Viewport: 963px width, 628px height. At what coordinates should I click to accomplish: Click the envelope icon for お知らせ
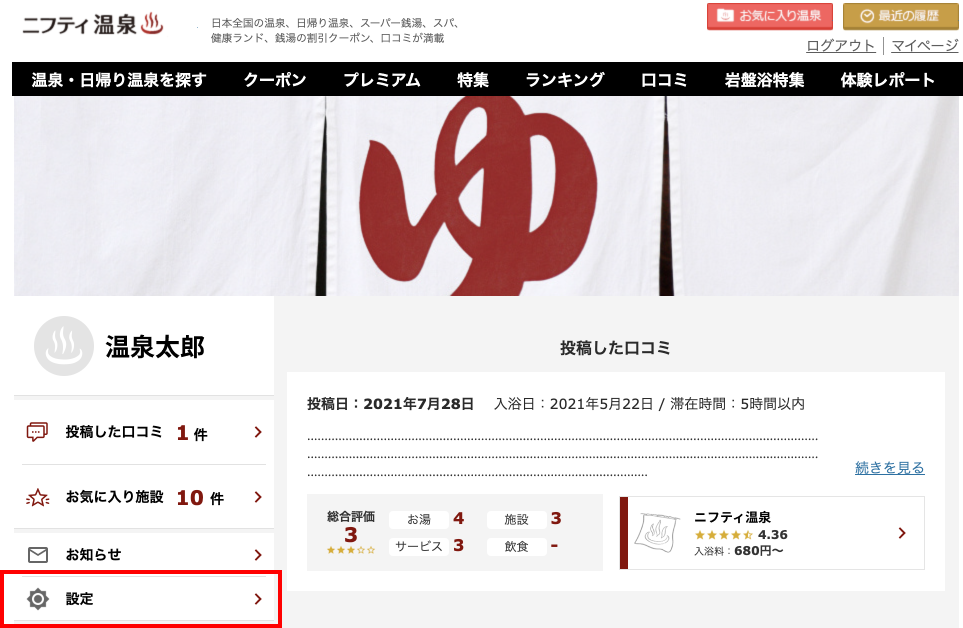click(37, 555)
